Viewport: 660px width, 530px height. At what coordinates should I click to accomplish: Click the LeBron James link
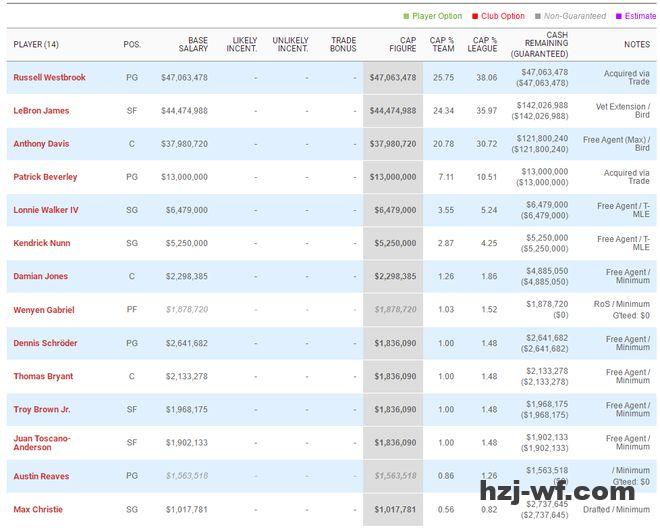pyautogui.click(x=41, y=111)
